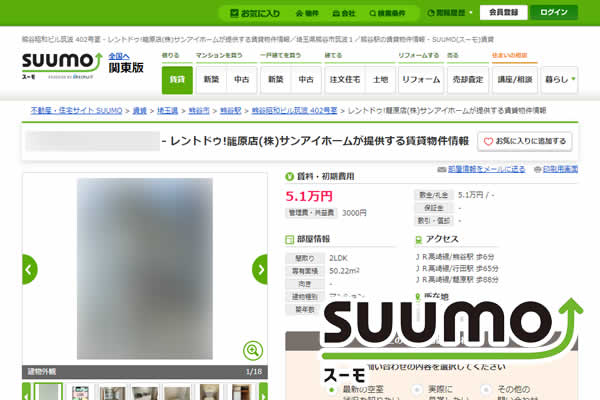Choose the その他の radio option

click(486, 390)
